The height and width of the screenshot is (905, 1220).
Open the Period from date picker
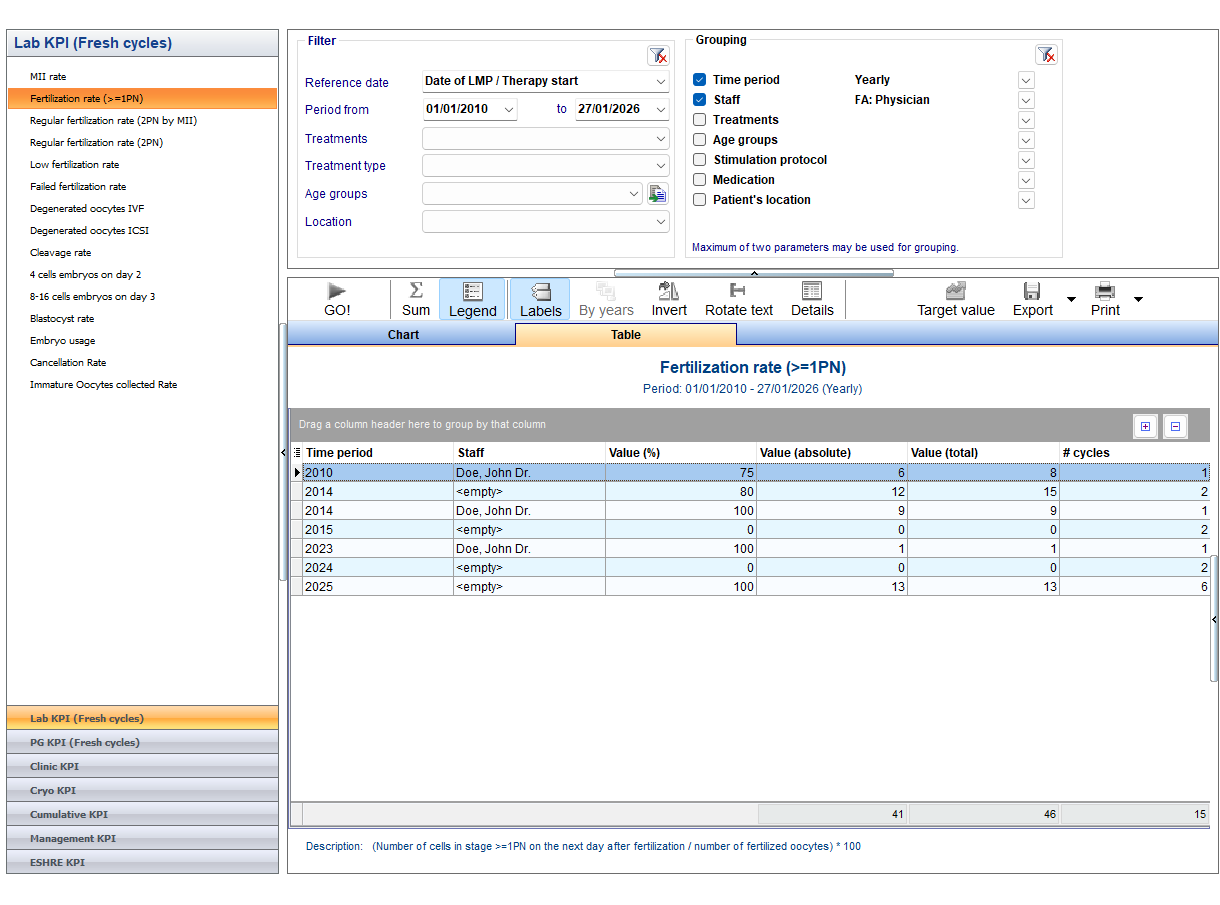coord(509,109)
